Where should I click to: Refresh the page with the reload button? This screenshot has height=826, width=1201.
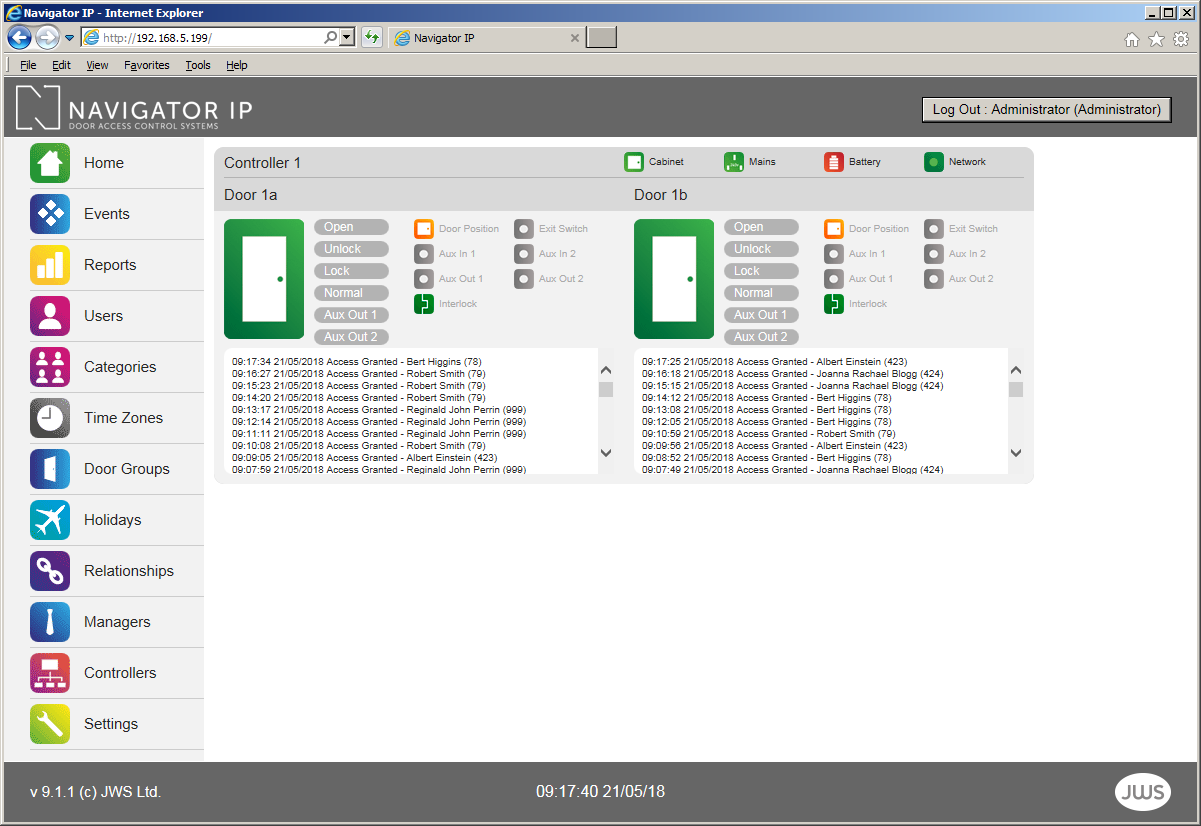click(x=372, y=38)
